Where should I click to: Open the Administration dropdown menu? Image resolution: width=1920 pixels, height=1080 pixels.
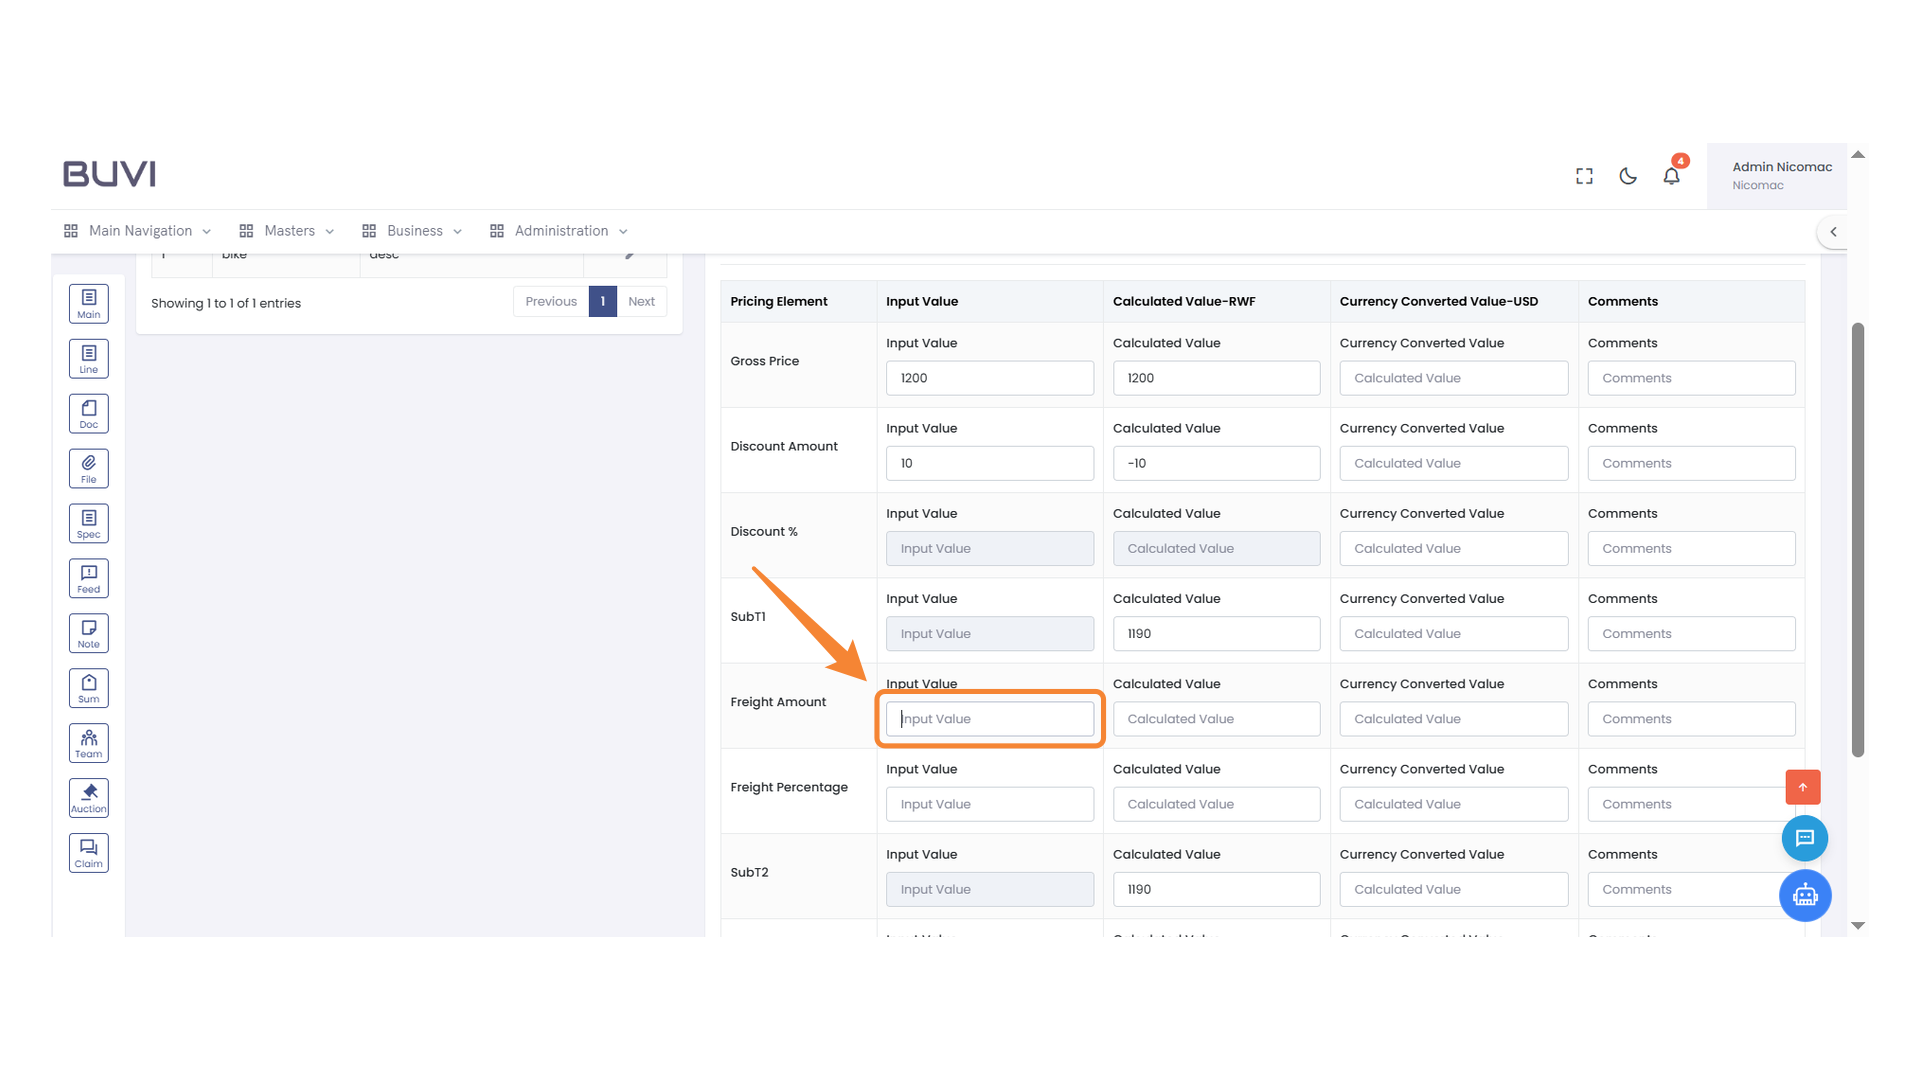click(559, 231)
